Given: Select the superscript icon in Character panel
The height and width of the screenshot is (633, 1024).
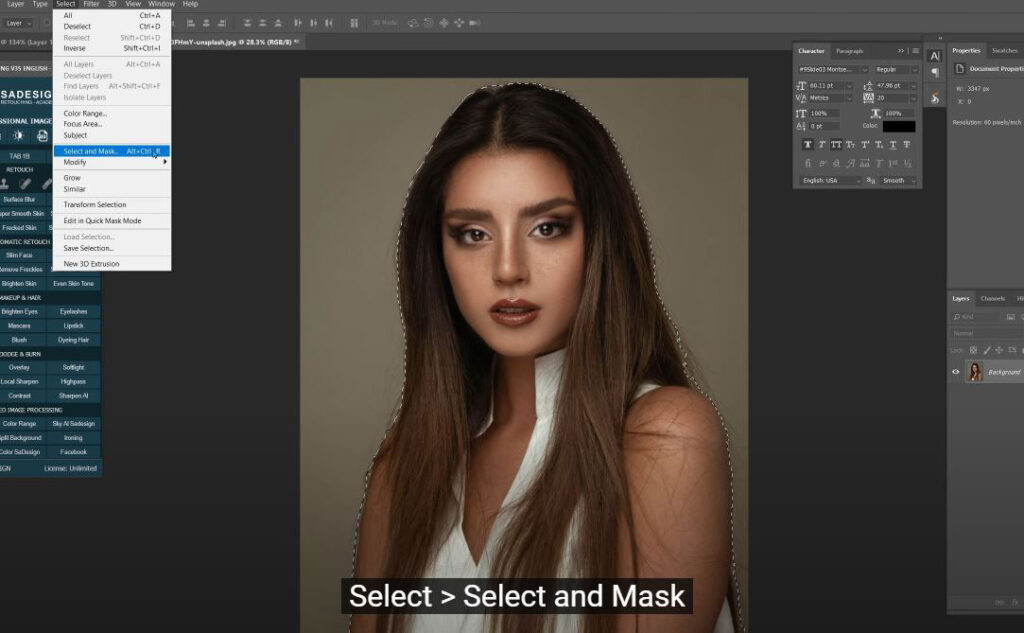Looking at the screenshot, I should [865, 144].
